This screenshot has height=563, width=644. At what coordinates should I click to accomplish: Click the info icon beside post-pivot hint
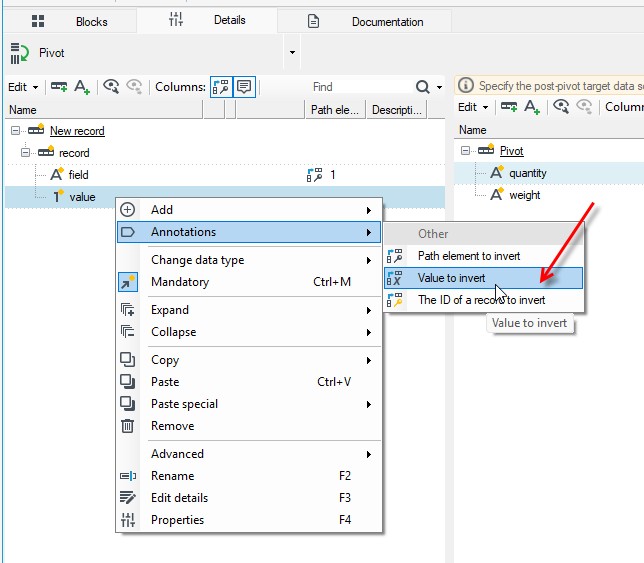coord(466,86)
